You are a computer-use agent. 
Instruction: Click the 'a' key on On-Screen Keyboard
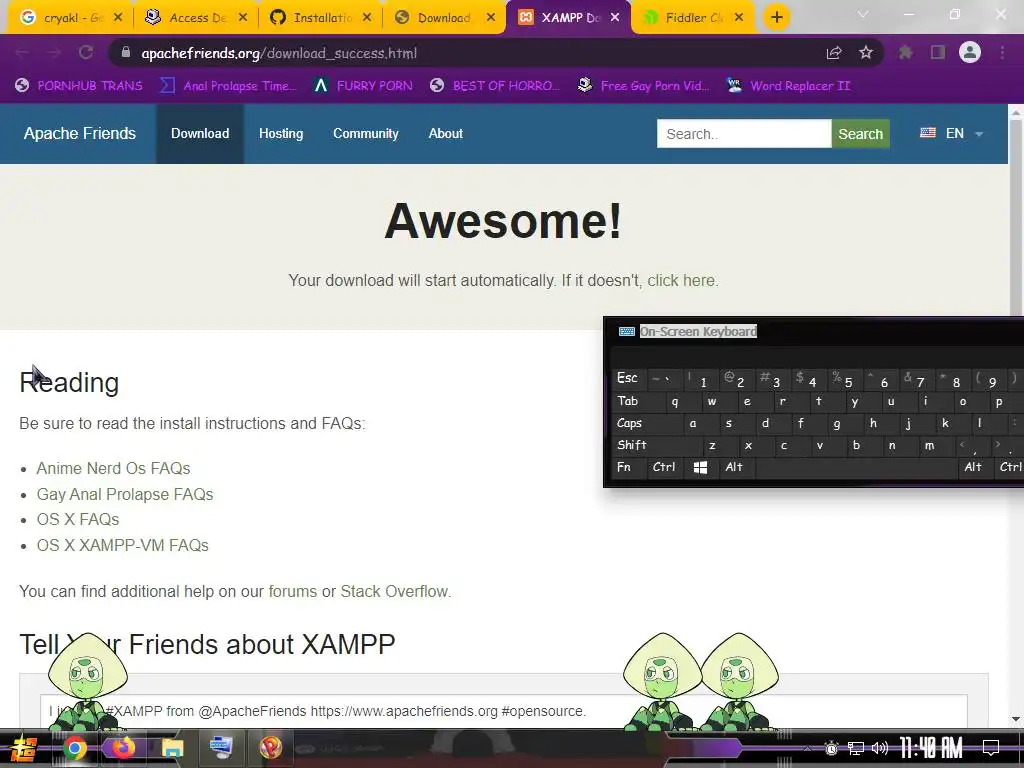point(693,423)
